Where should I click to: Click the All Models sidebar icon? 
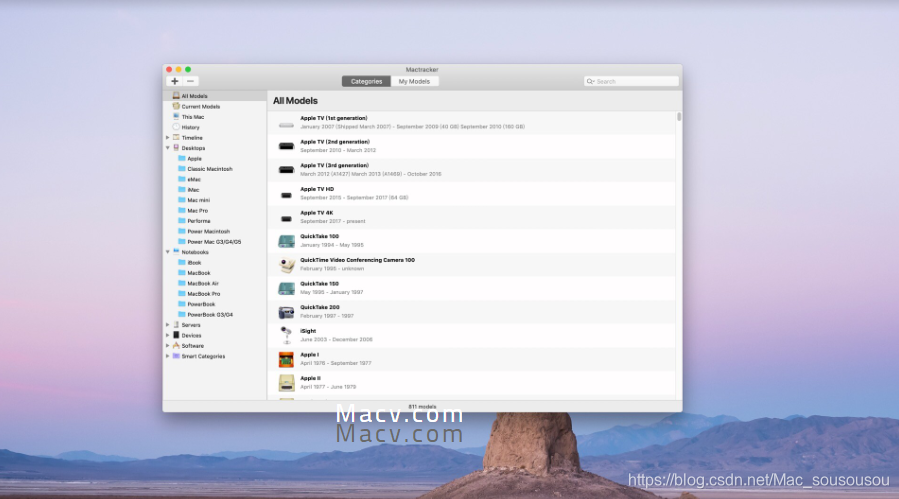click(x=176, y=96)
